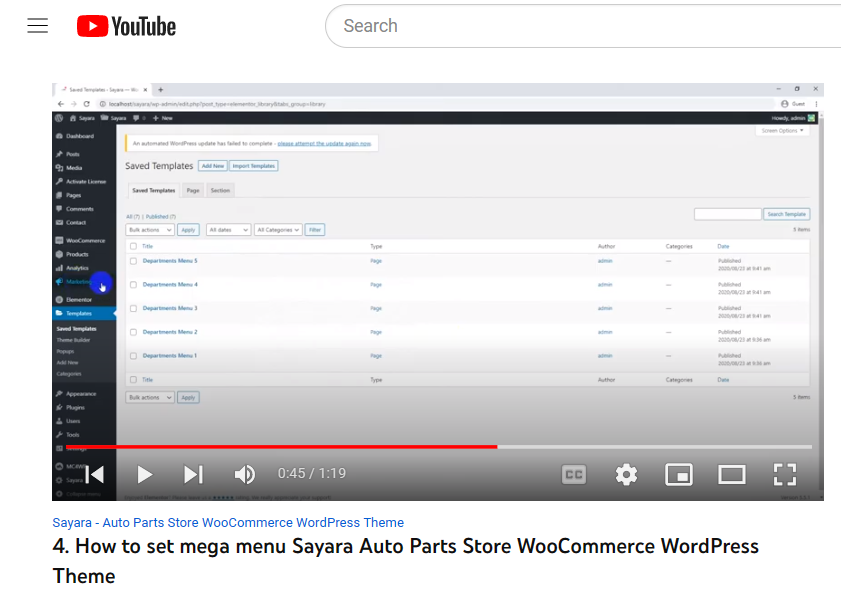Screen dimensions: 841x594
Task: Open the bottom Bulk actions dropdown
Action: tap(150, 398)
